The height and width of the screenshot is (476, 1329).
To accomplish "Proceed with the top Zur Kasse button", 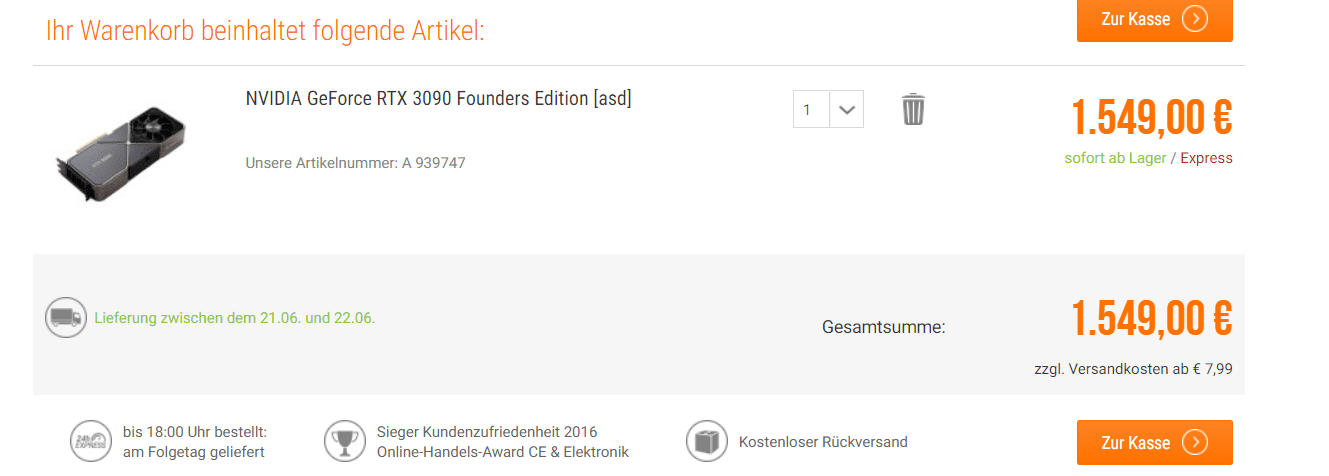I will point(1155,20).
